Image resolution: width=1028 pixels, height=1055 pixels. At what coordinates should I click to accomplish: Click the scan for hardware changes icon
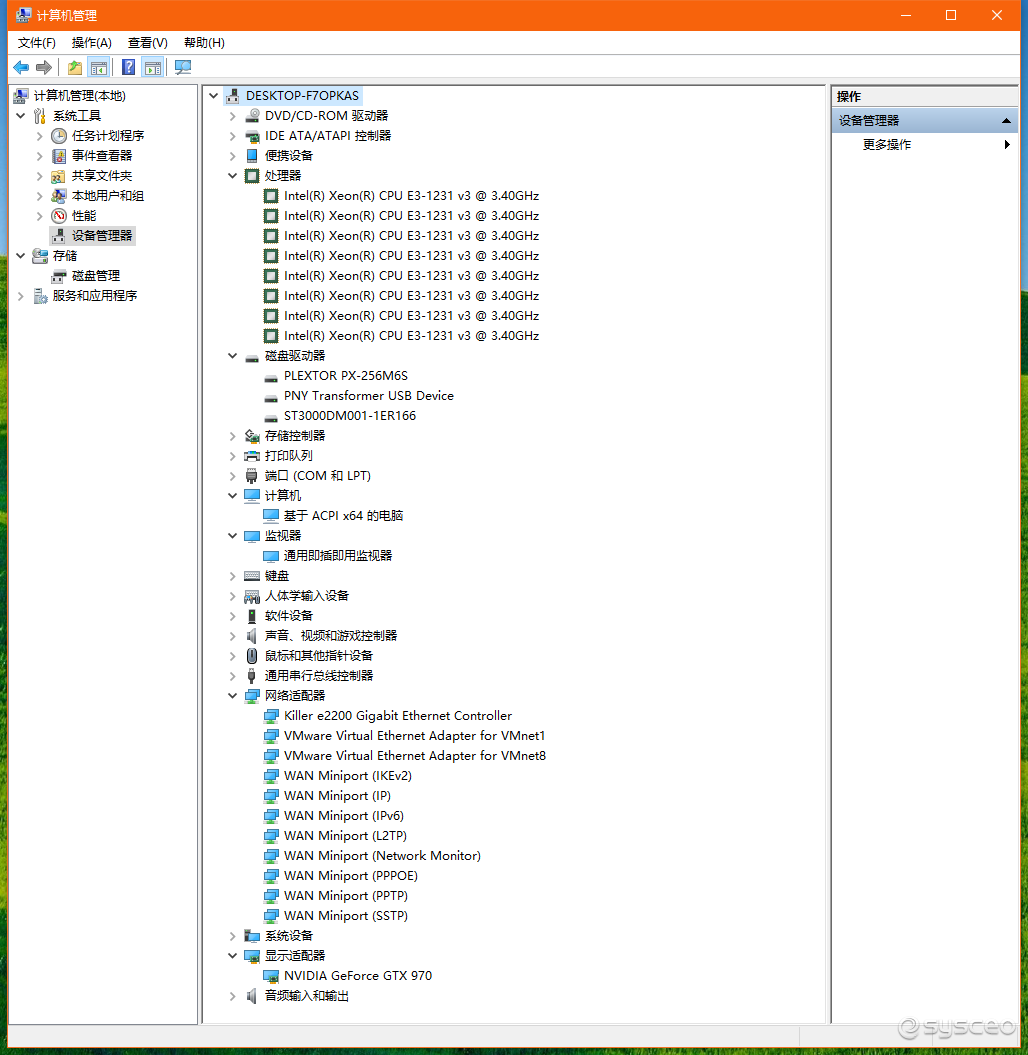tap(183, 67)
